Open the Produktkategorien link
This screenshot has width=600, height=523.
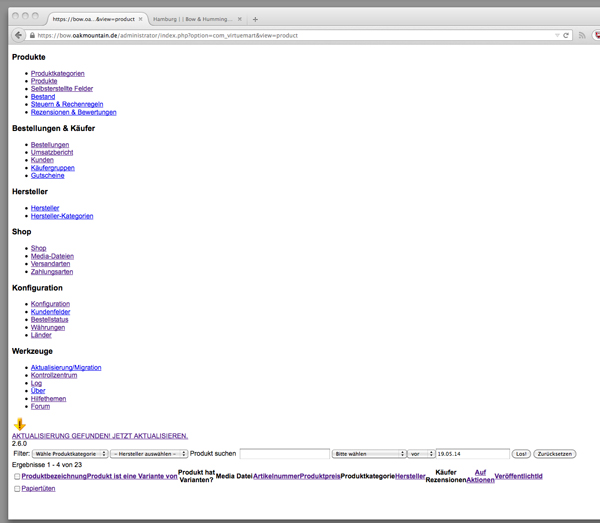pos(57,73)
